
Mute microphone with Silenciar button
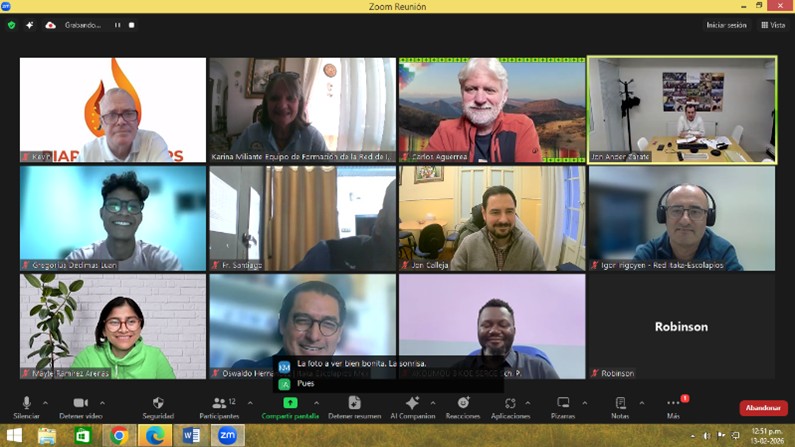pyautogui.click(x=27, y=404)
